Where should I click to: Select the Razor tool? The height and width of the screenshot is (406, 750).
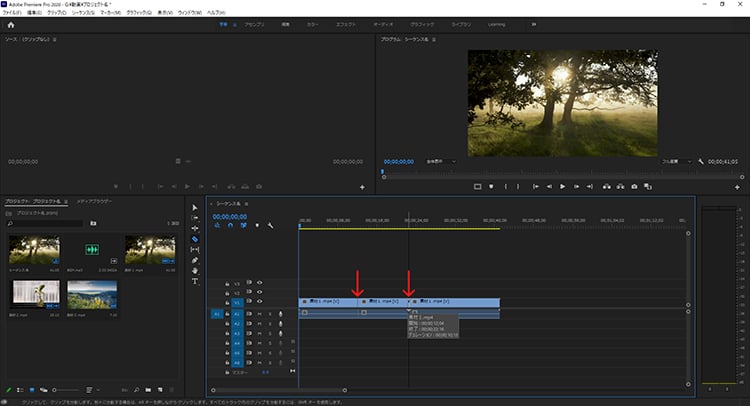click(x=195, y=239)
